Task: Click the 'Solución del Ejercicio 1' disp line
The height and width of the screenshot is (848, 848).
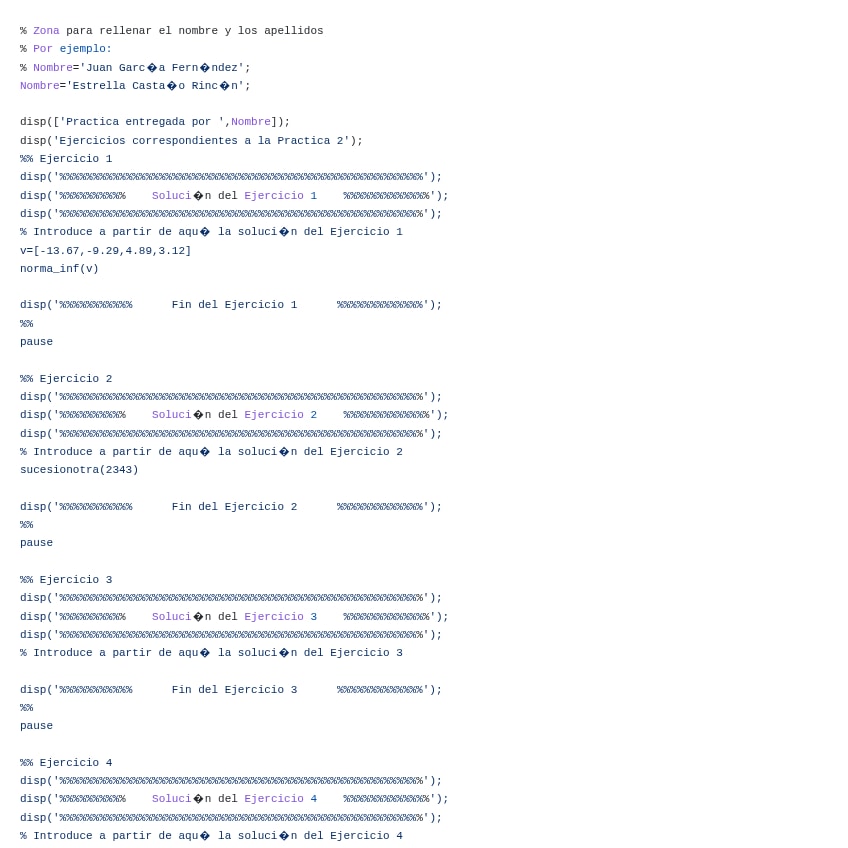Action: point(234,196)
